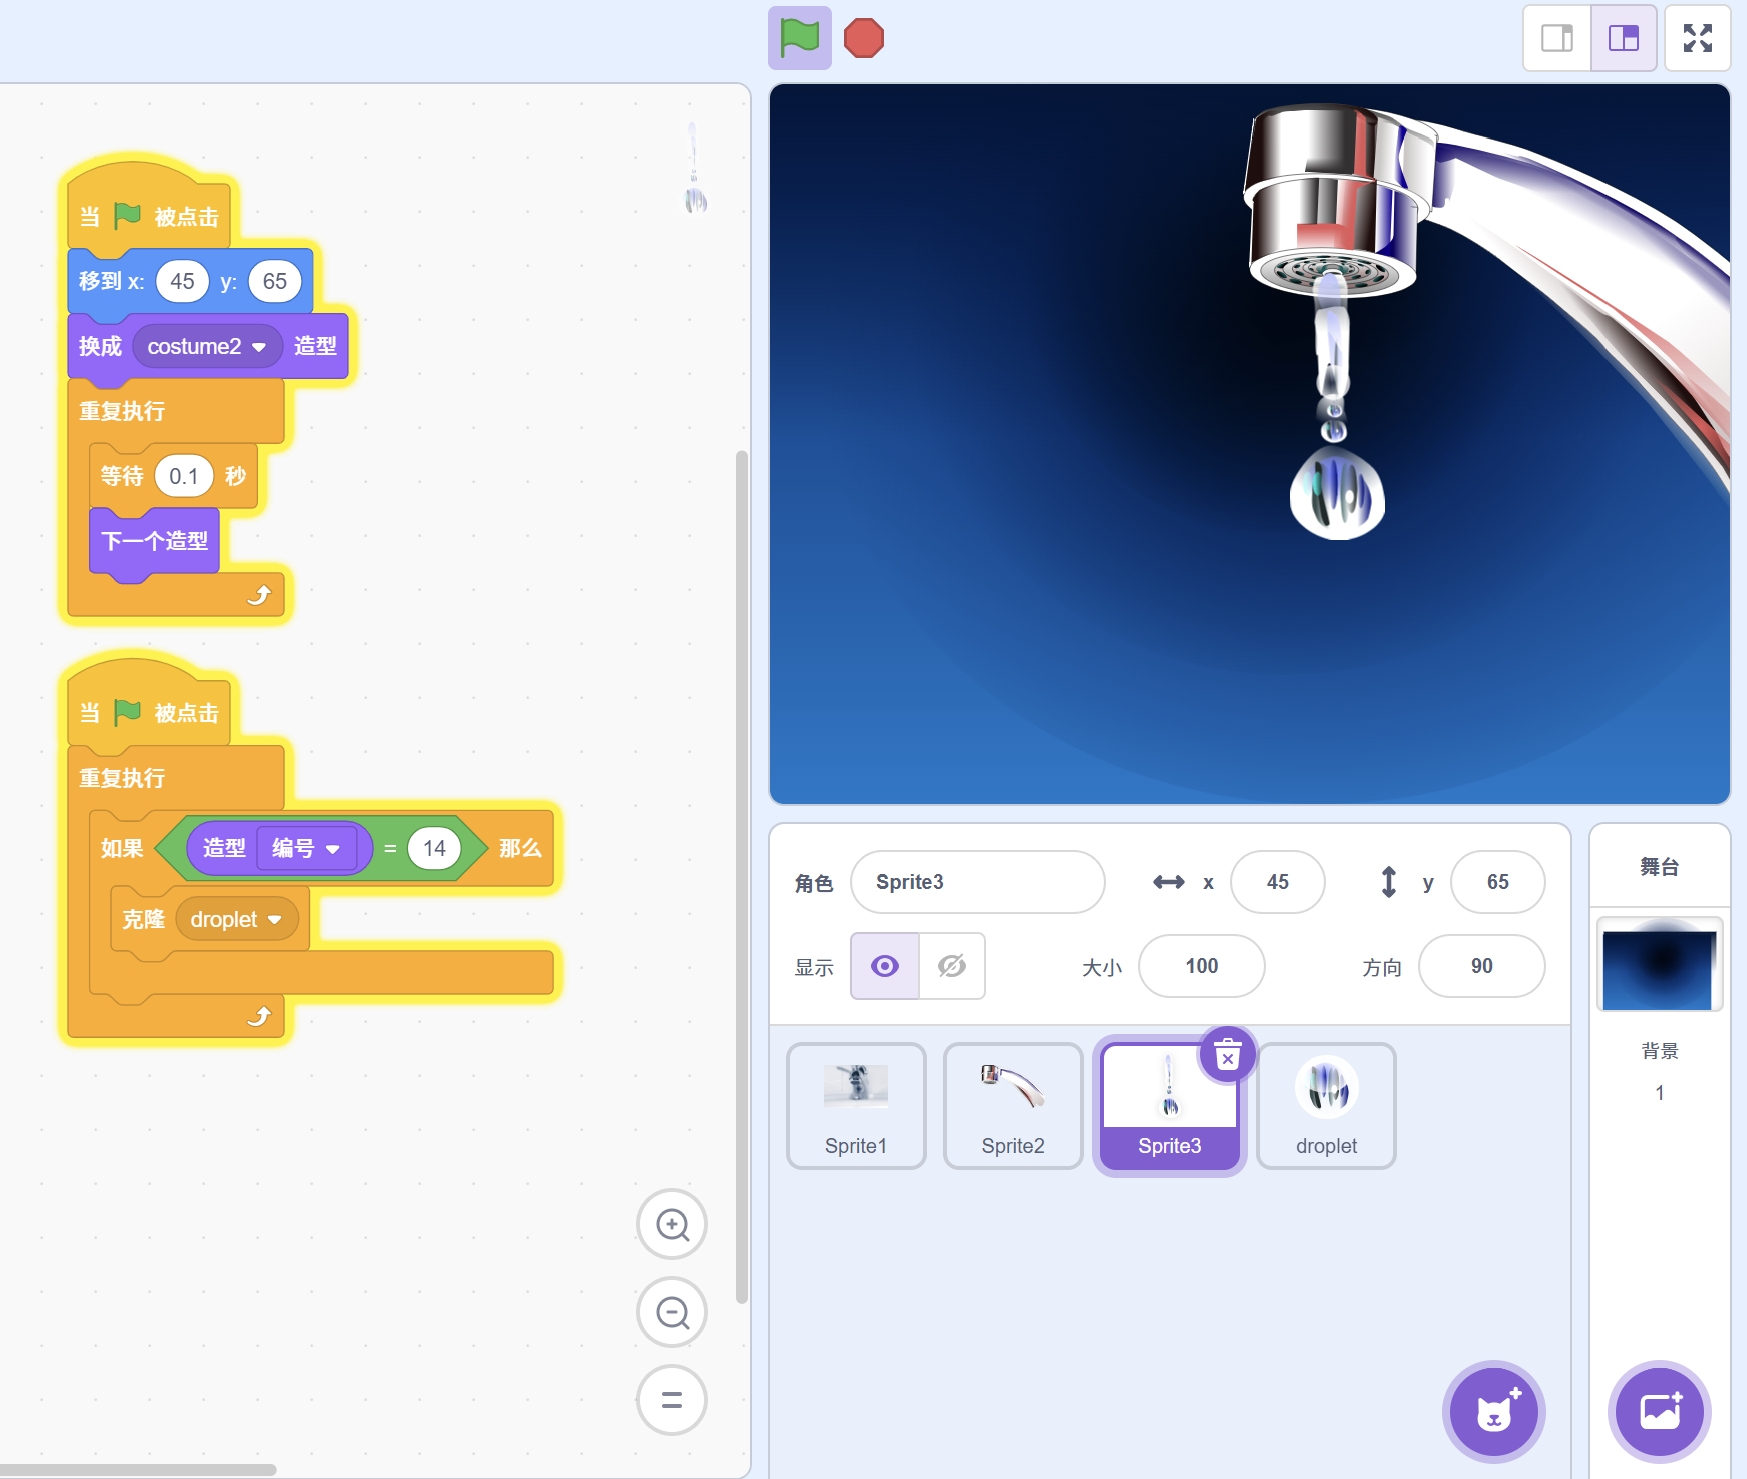Switch to small stage layout
This screenshot has height=1479, width=1747.
coord(1556,38)
